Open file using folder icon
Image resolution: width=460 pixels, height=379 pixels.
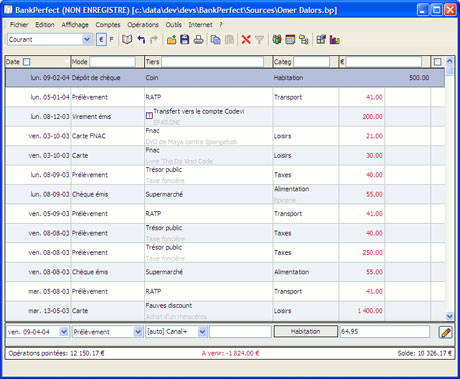pyautogui.click(x=172, y=40)
